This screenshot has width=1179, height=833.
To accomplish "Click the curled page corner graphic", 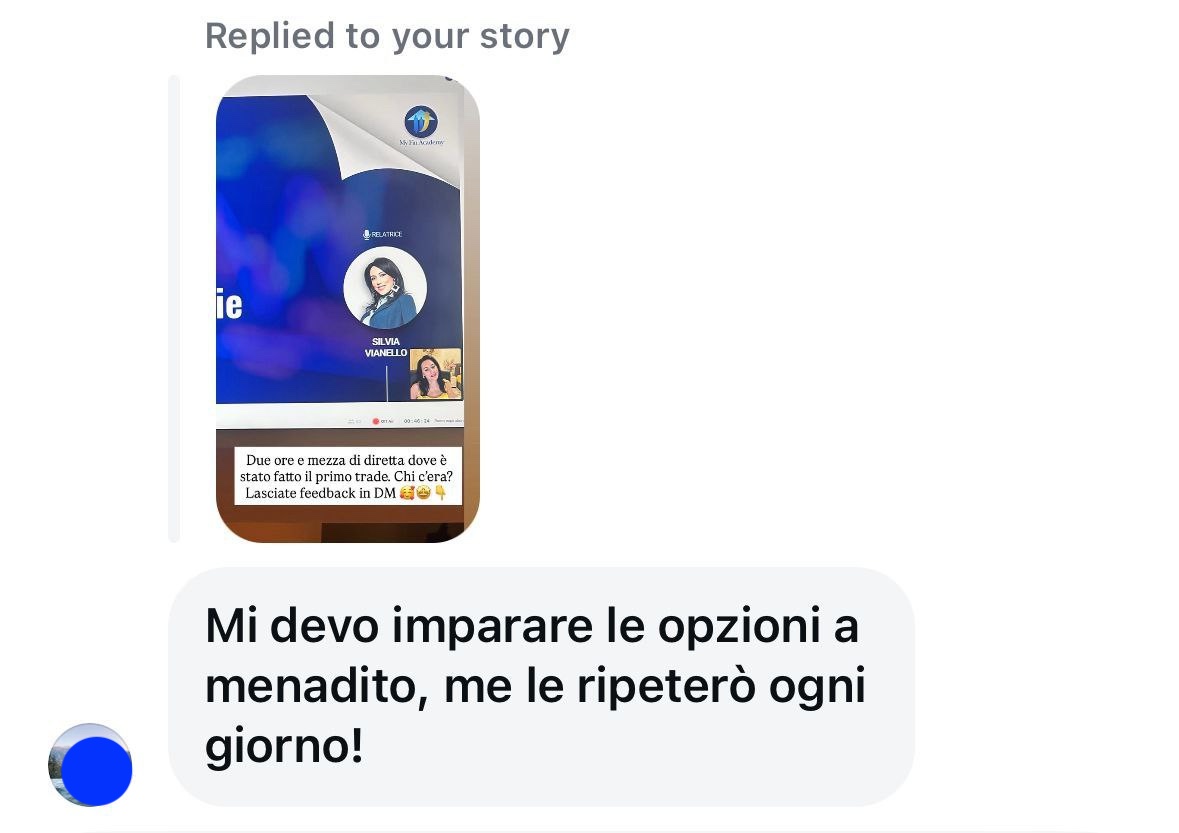I will [x=383, y=140].
